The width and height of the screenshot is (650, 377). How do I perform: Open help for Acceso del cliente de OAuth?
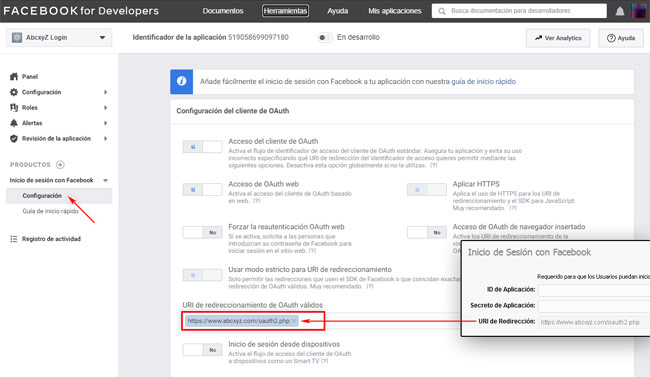pyautogui.click(x=433, y=165)
